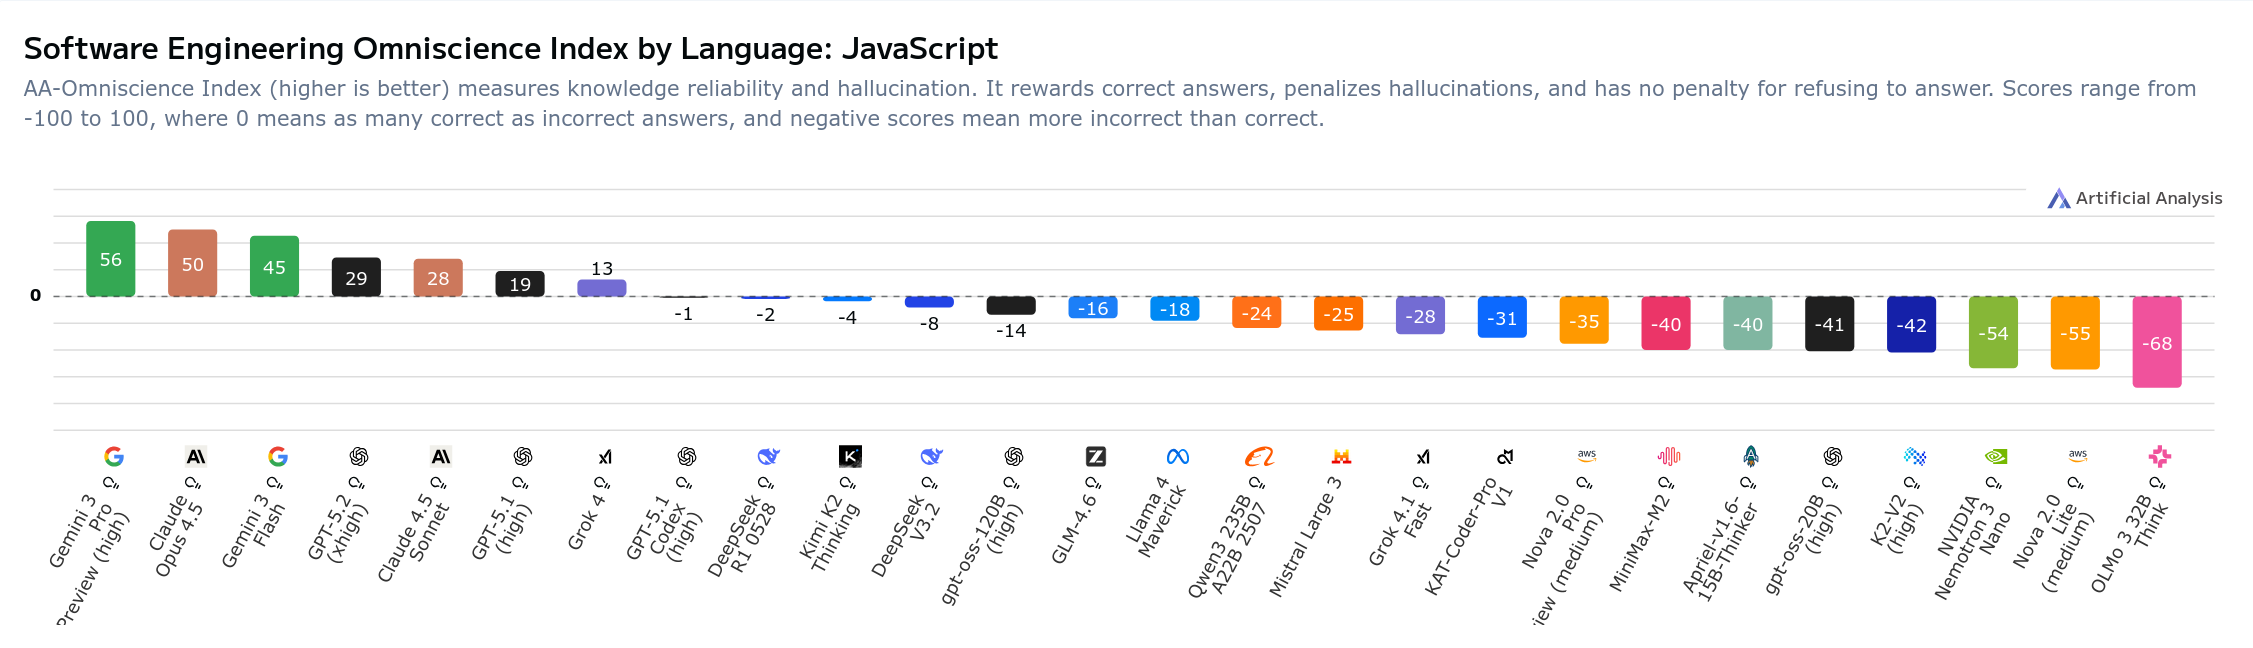This screenshot has height=648, width=2253.
Task: Click the Apriel-v1.6 15B-Thinker logo icon
Action: (1750, 457)
